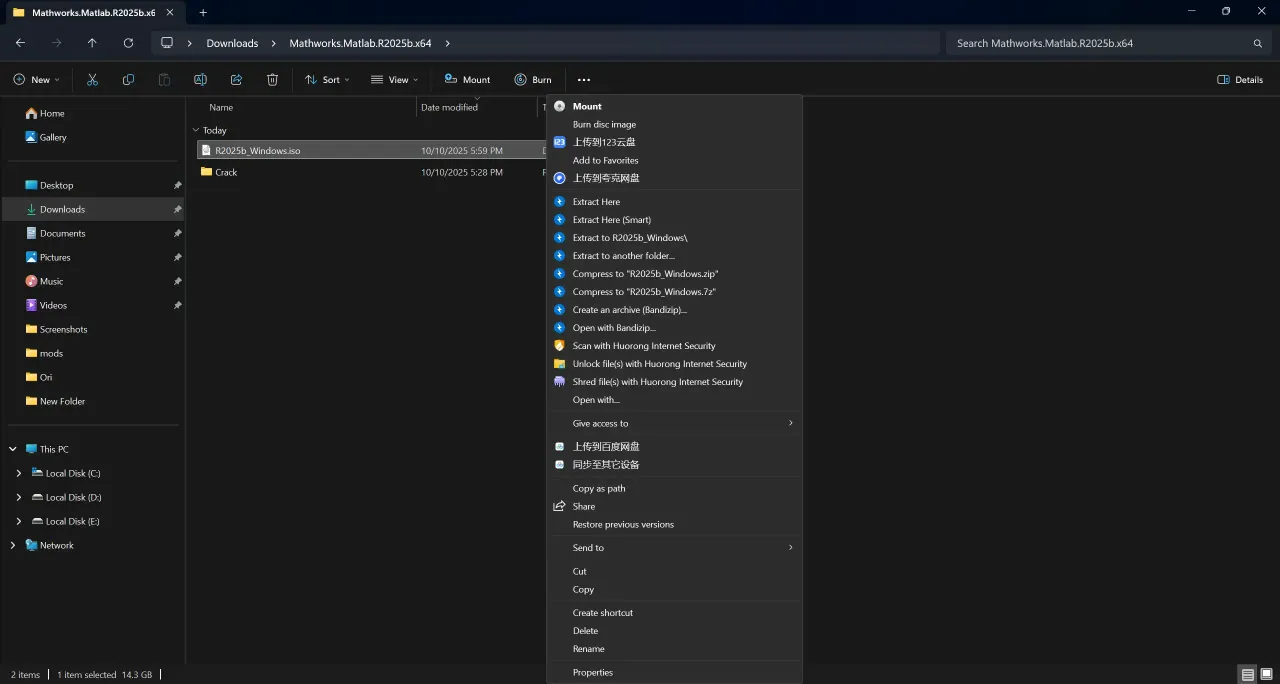Collapse the This PC tree node
1280x684 pixels.
(12, 449)
